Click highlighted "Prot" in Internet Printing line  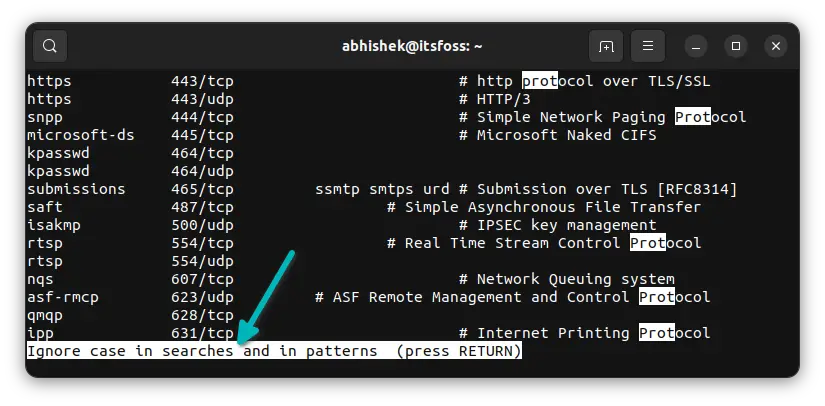pyautogui.click(x=657, y=333)
